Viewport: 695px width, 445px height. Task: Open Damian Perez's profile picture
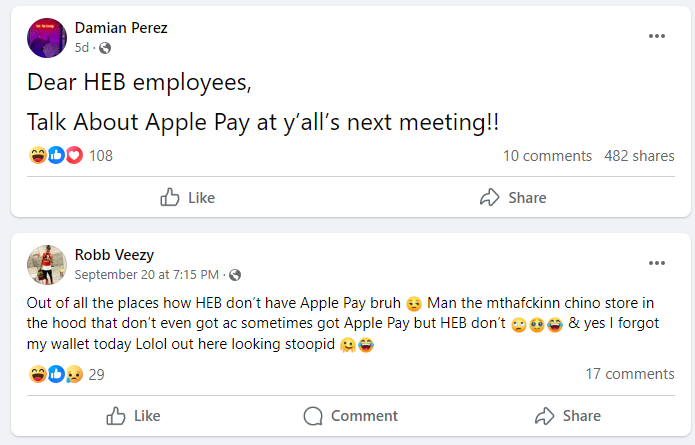click(x=47, y=37)
